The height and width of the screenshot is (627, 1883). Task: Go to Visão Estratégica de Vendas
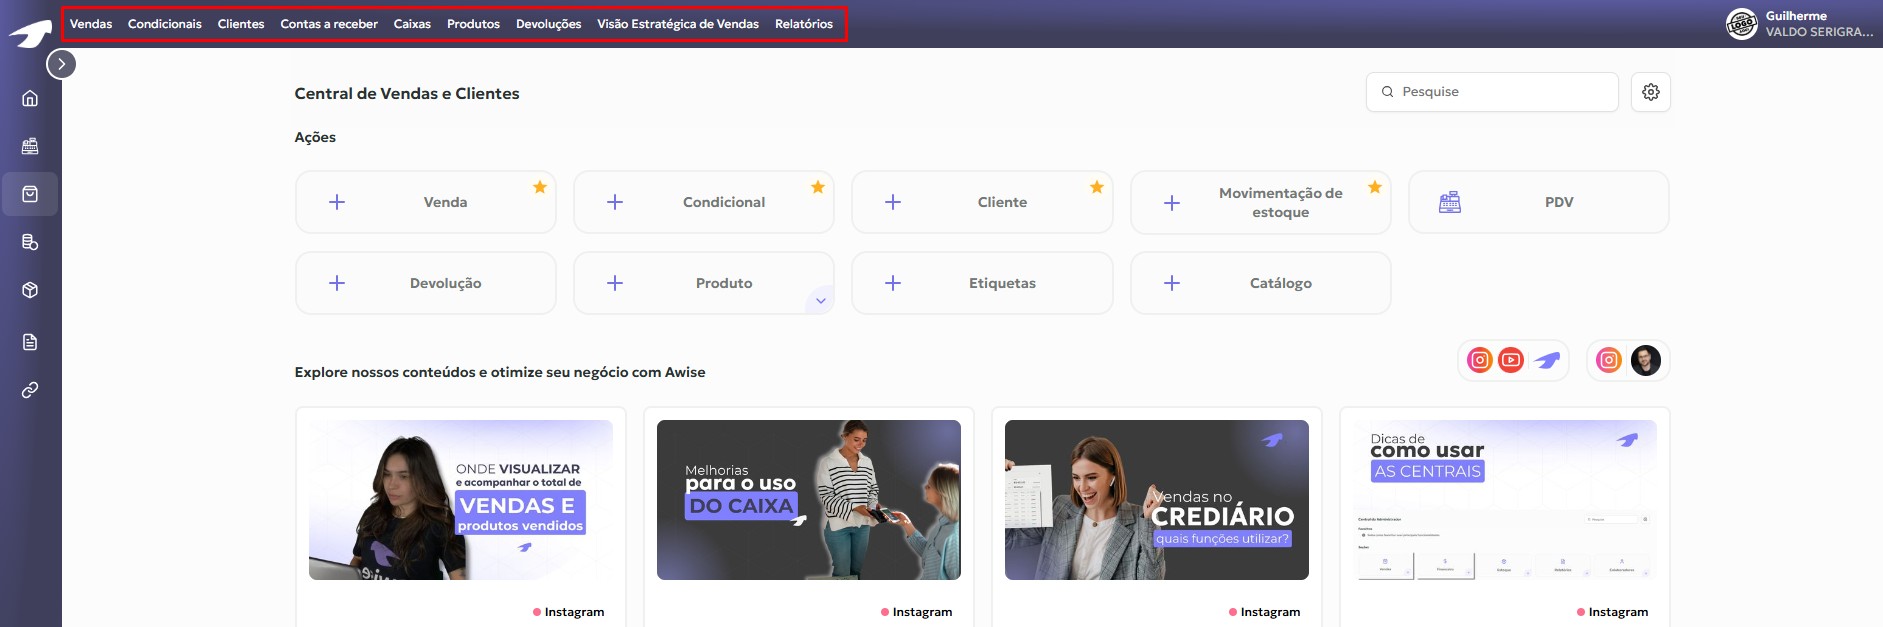click(677, 24)
